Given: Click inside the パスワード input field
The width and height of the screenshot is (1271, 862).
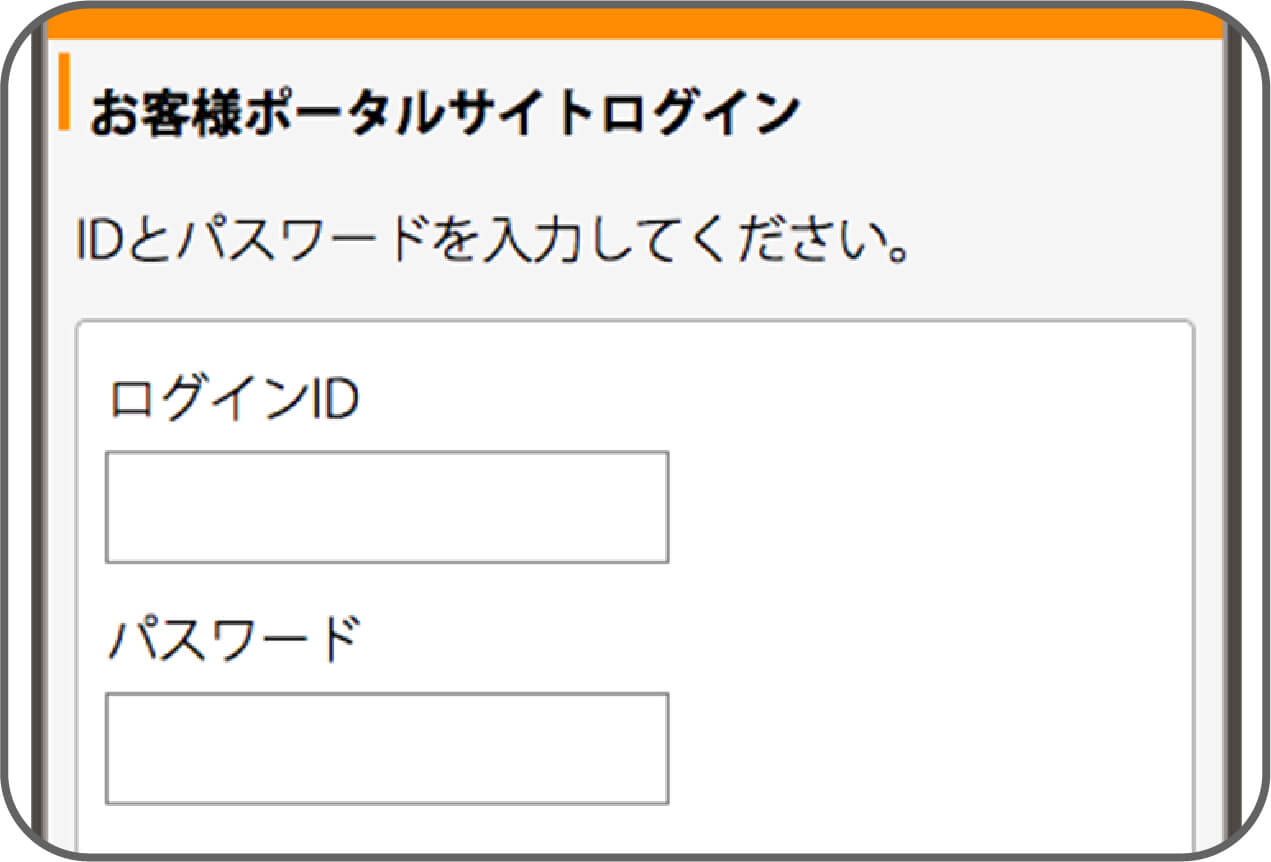Looking at the screenshot, I should coord(385,748).
